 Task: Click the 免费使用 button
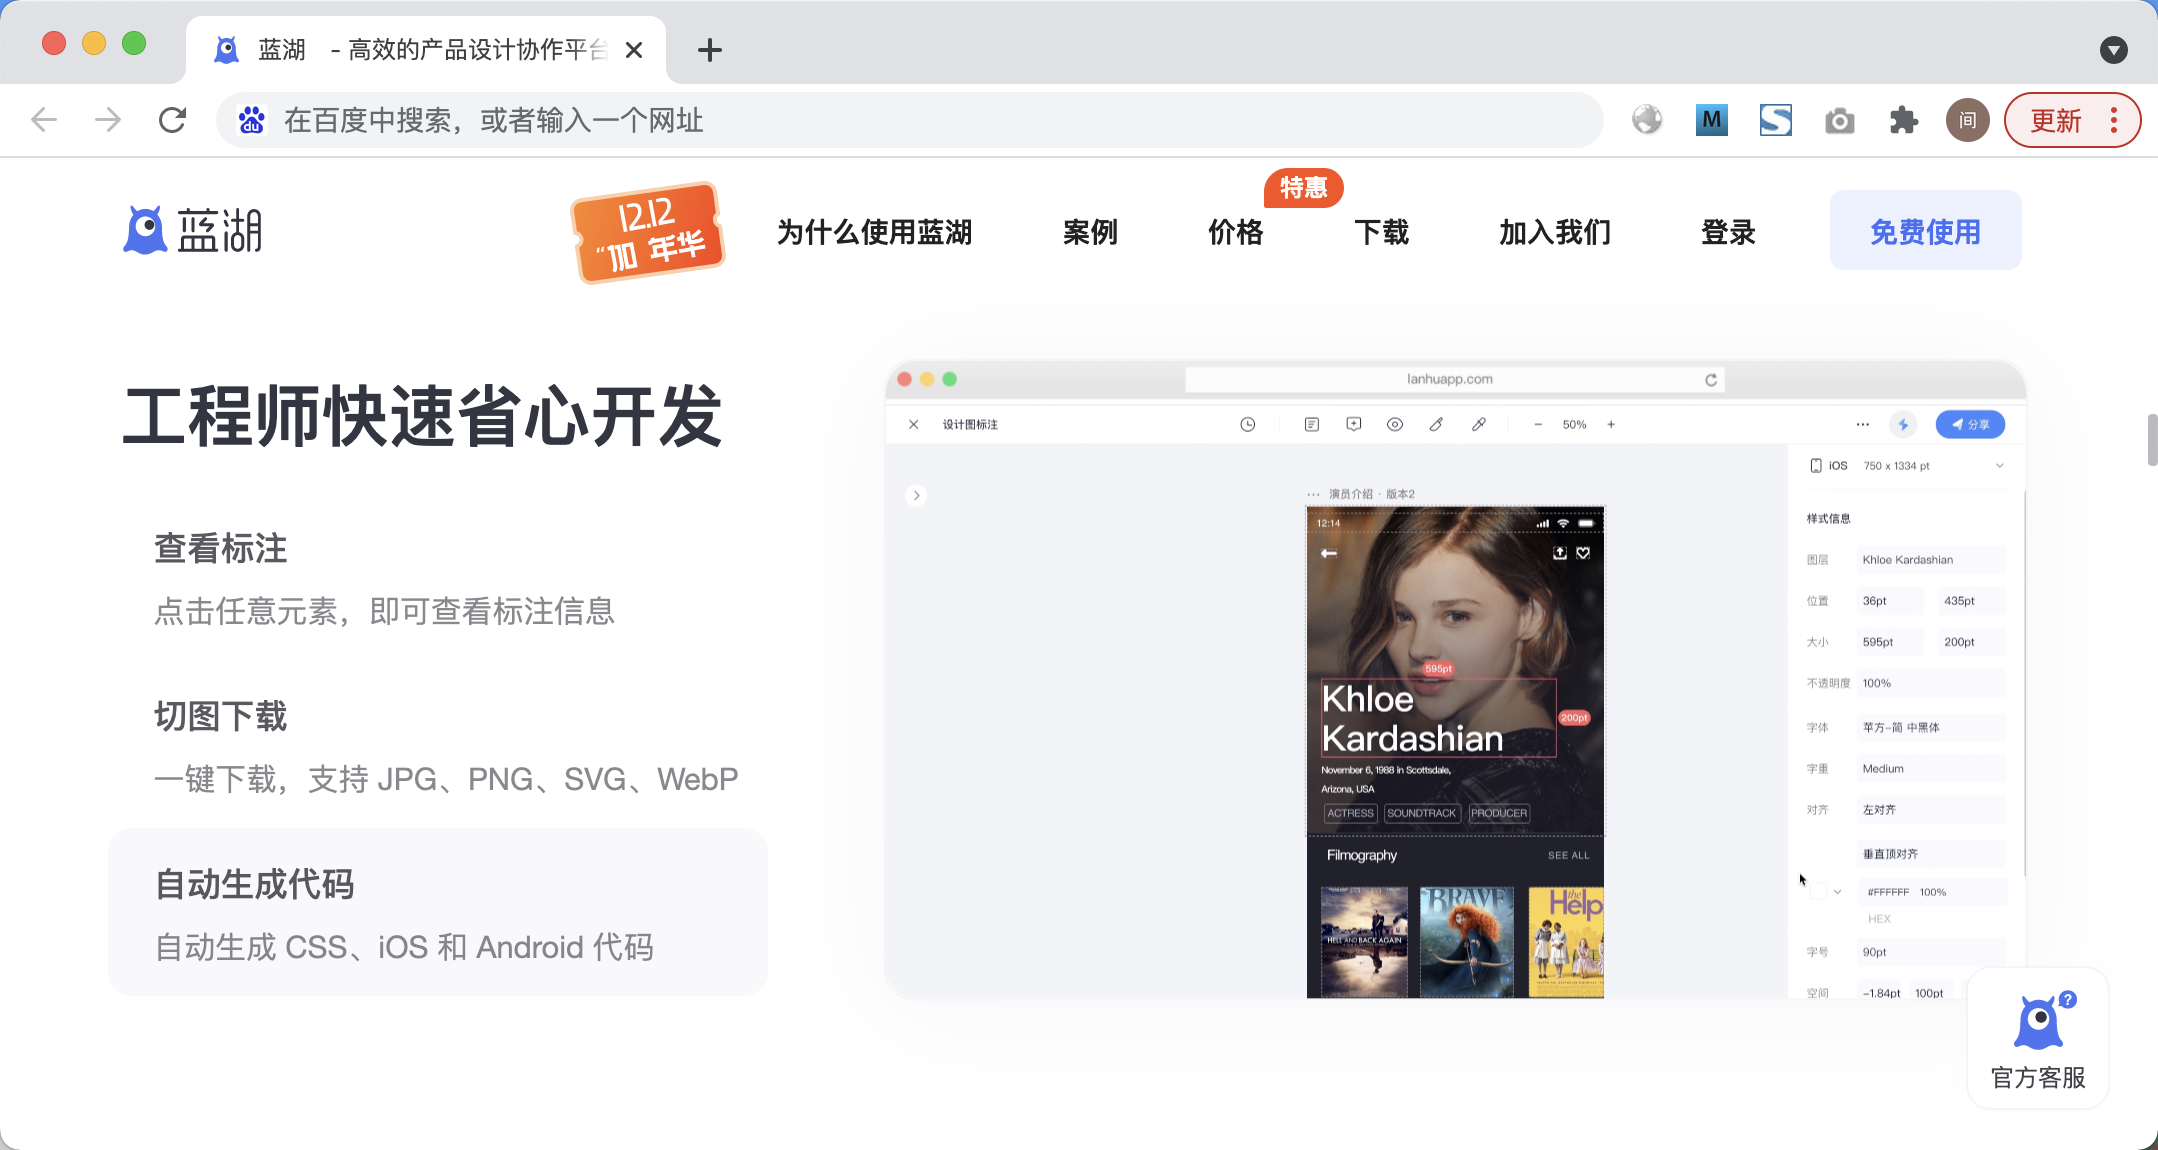click(x=1925, y=229)
